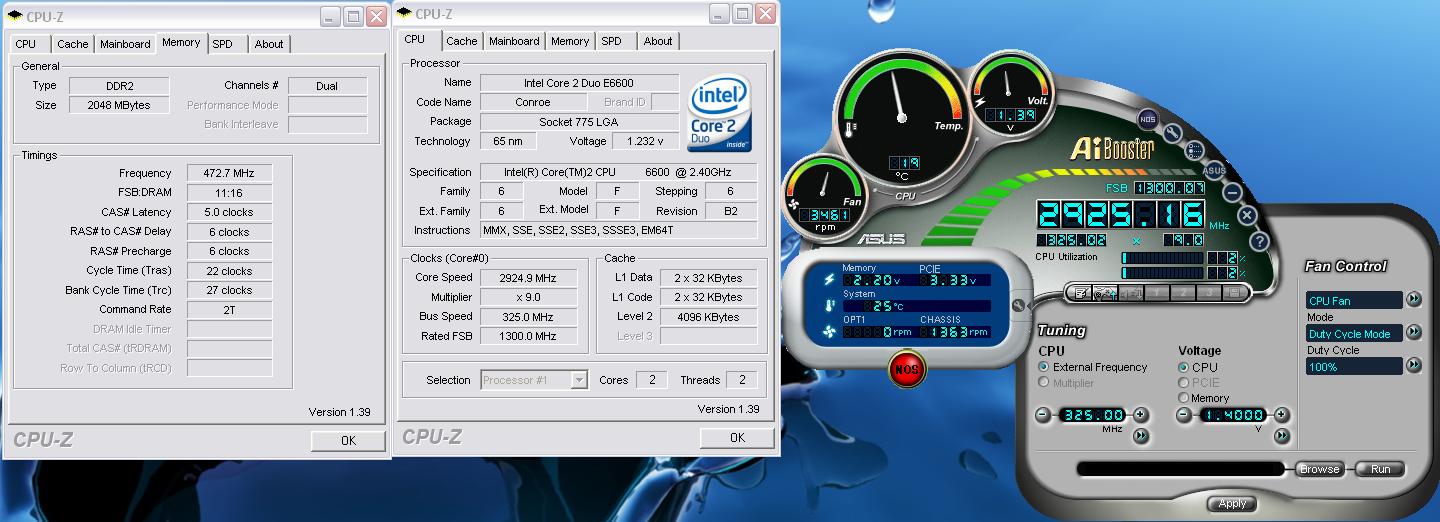This screenshot has width=1440, height=522.
Task: Increase CPU frequency with the plus button
Action: click(x=1140, y=415)
